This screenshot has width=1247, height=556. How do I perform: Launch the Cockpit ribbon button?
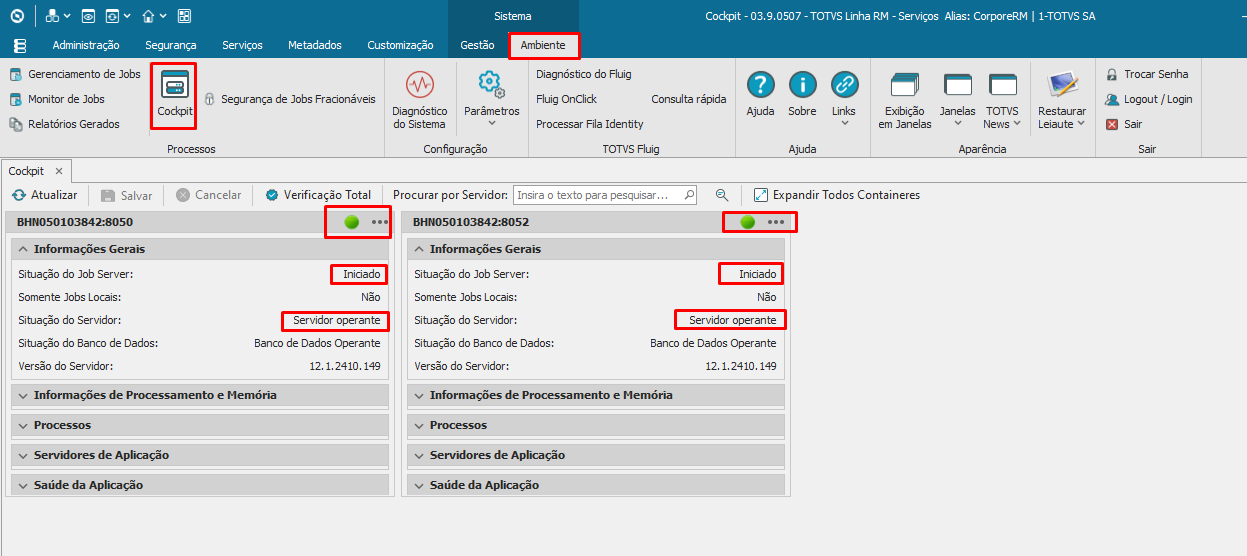pyautogui.click(x=174, y=96)
